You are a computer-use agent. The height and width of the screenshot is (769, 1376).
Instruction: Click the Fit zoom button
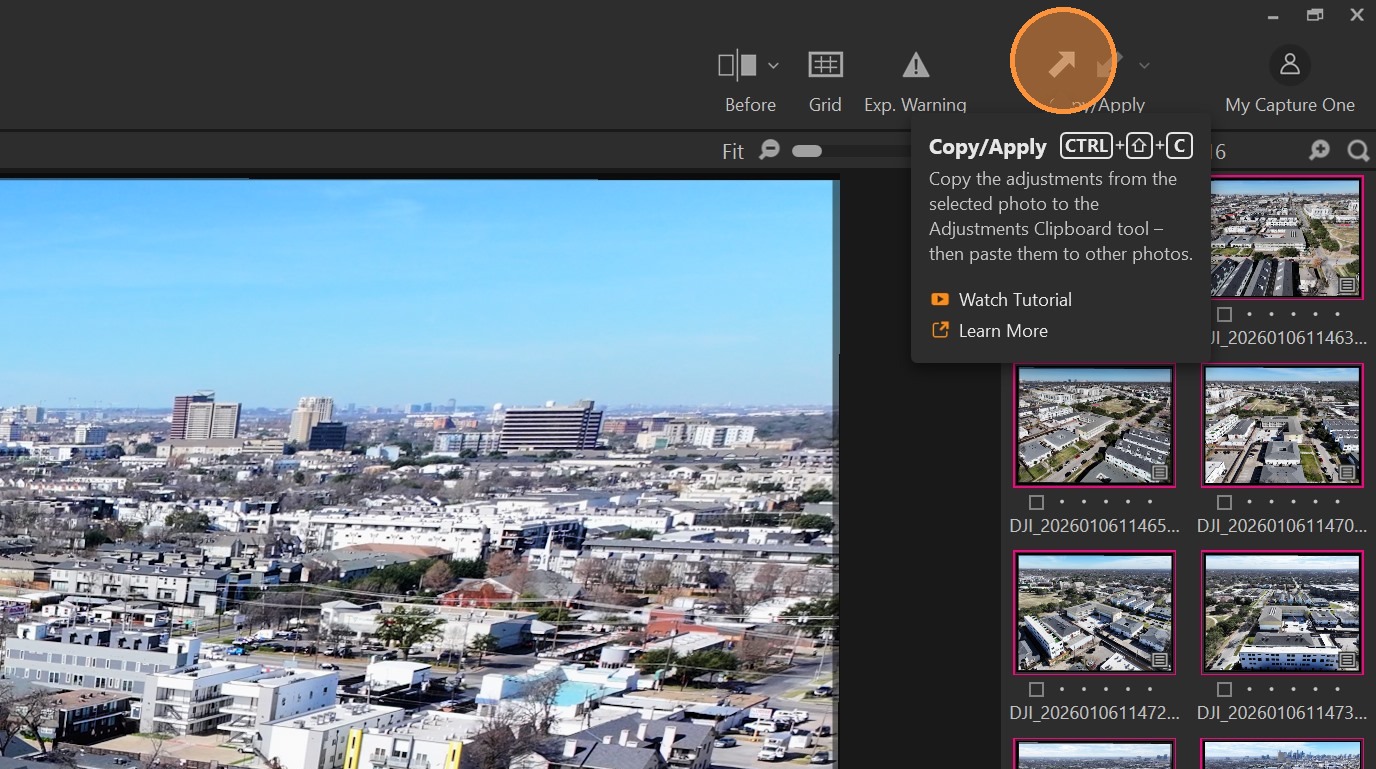[733, 151]
